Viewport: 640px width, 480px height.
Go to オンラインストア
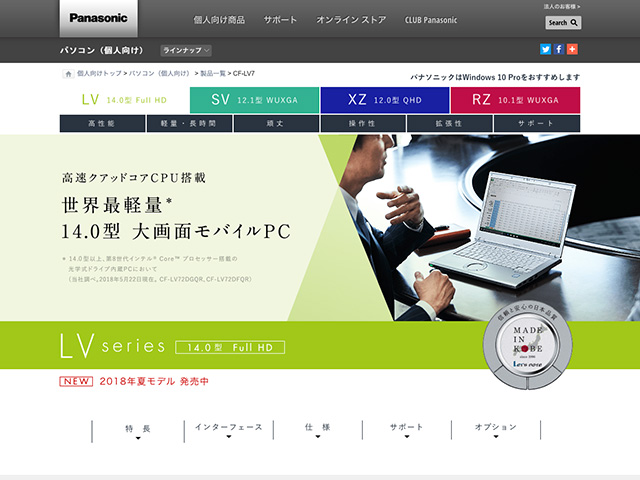click(351, 20)
